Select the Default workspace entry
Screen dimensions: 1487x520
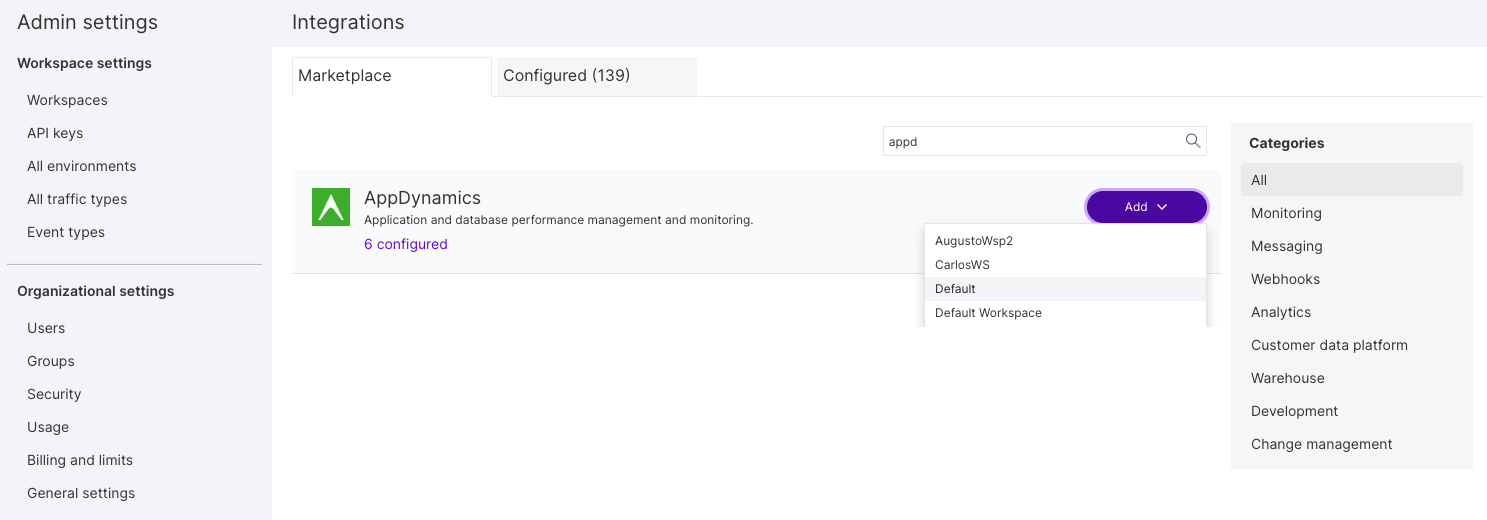[x=955, y=289]
